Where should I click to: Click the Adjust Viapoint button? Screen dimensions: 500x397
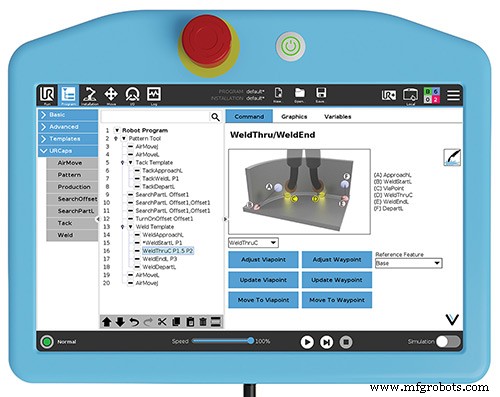click(x=263, y=260)
